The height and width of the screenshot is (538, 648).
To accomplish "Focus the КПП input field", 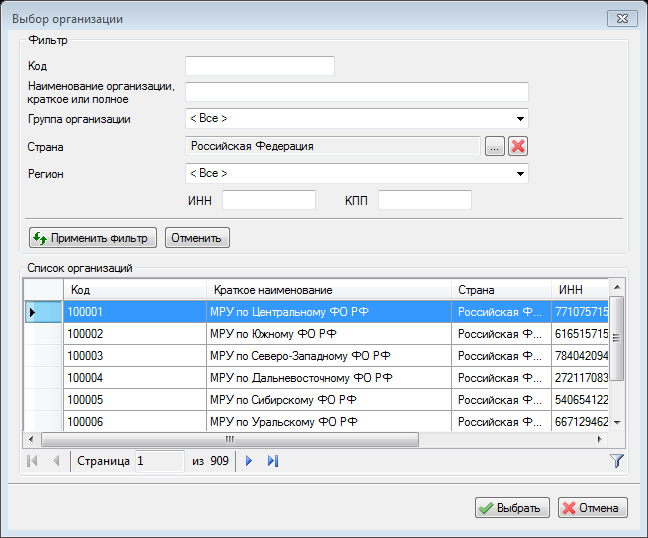I will (x=425, y=200).
